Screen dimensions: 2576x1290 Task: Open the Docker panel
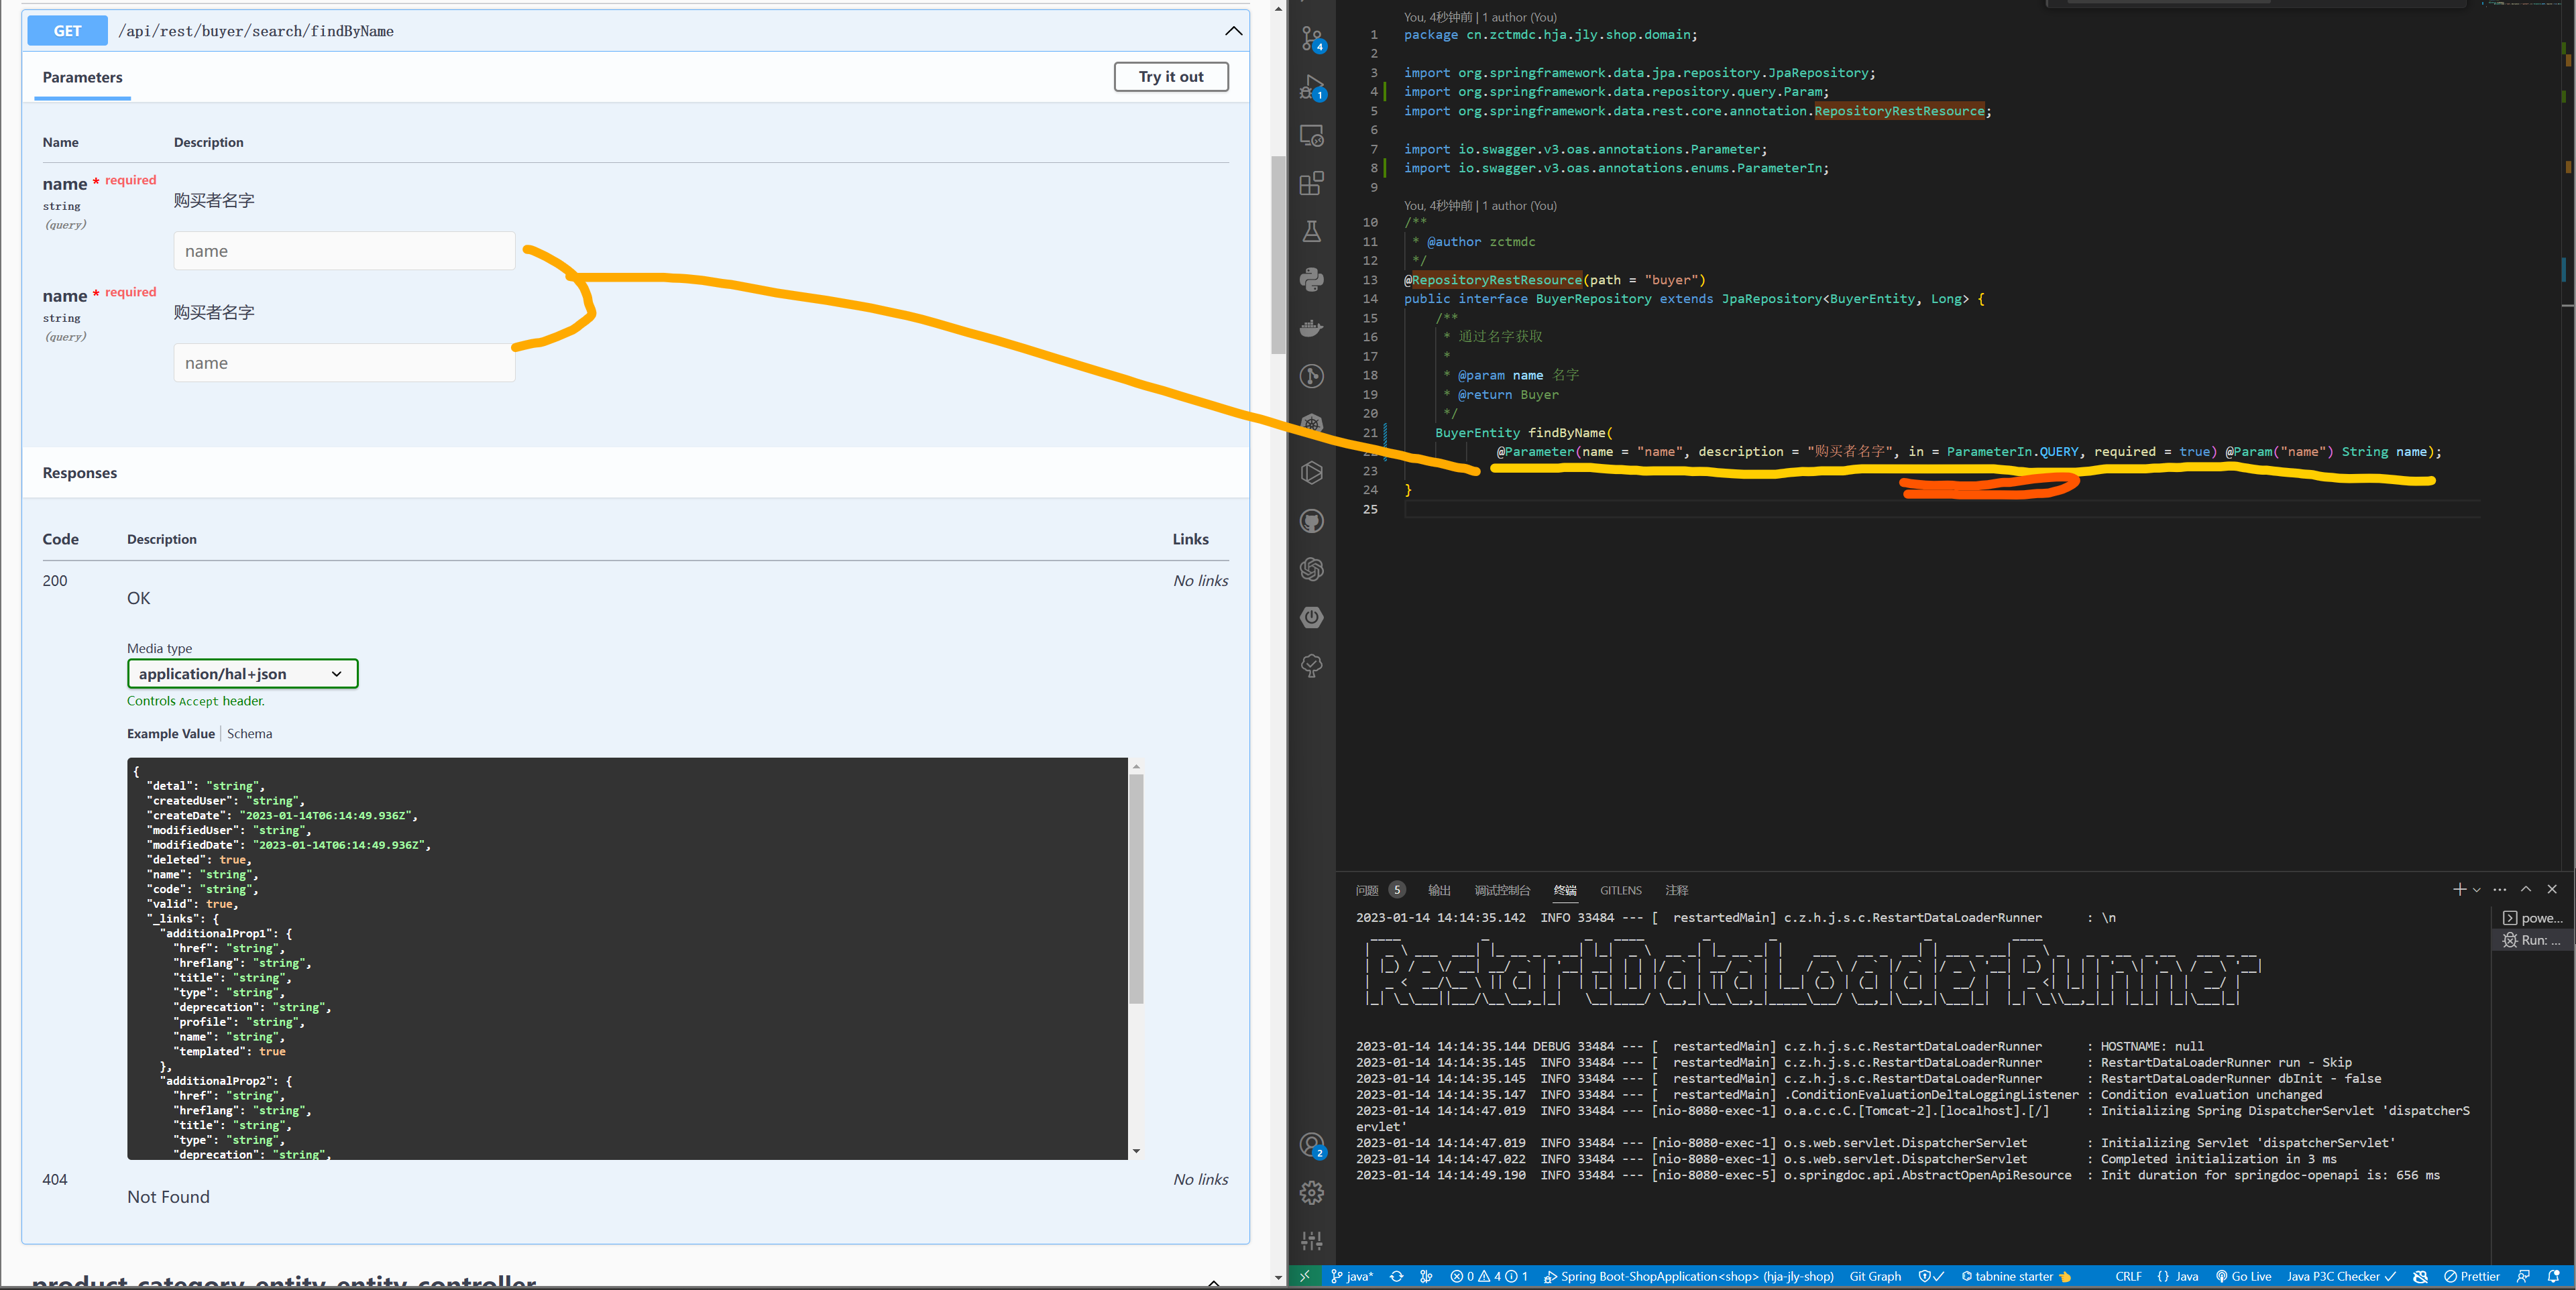pos(1311,328)
